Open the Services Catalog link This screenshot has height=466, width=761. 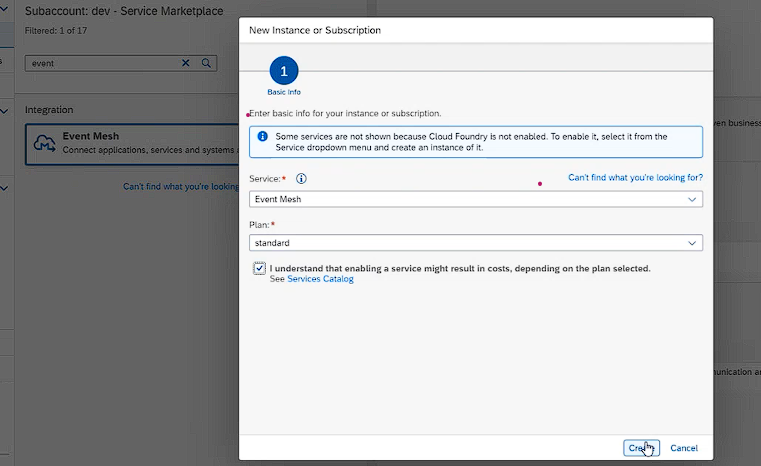click(320, 279)
